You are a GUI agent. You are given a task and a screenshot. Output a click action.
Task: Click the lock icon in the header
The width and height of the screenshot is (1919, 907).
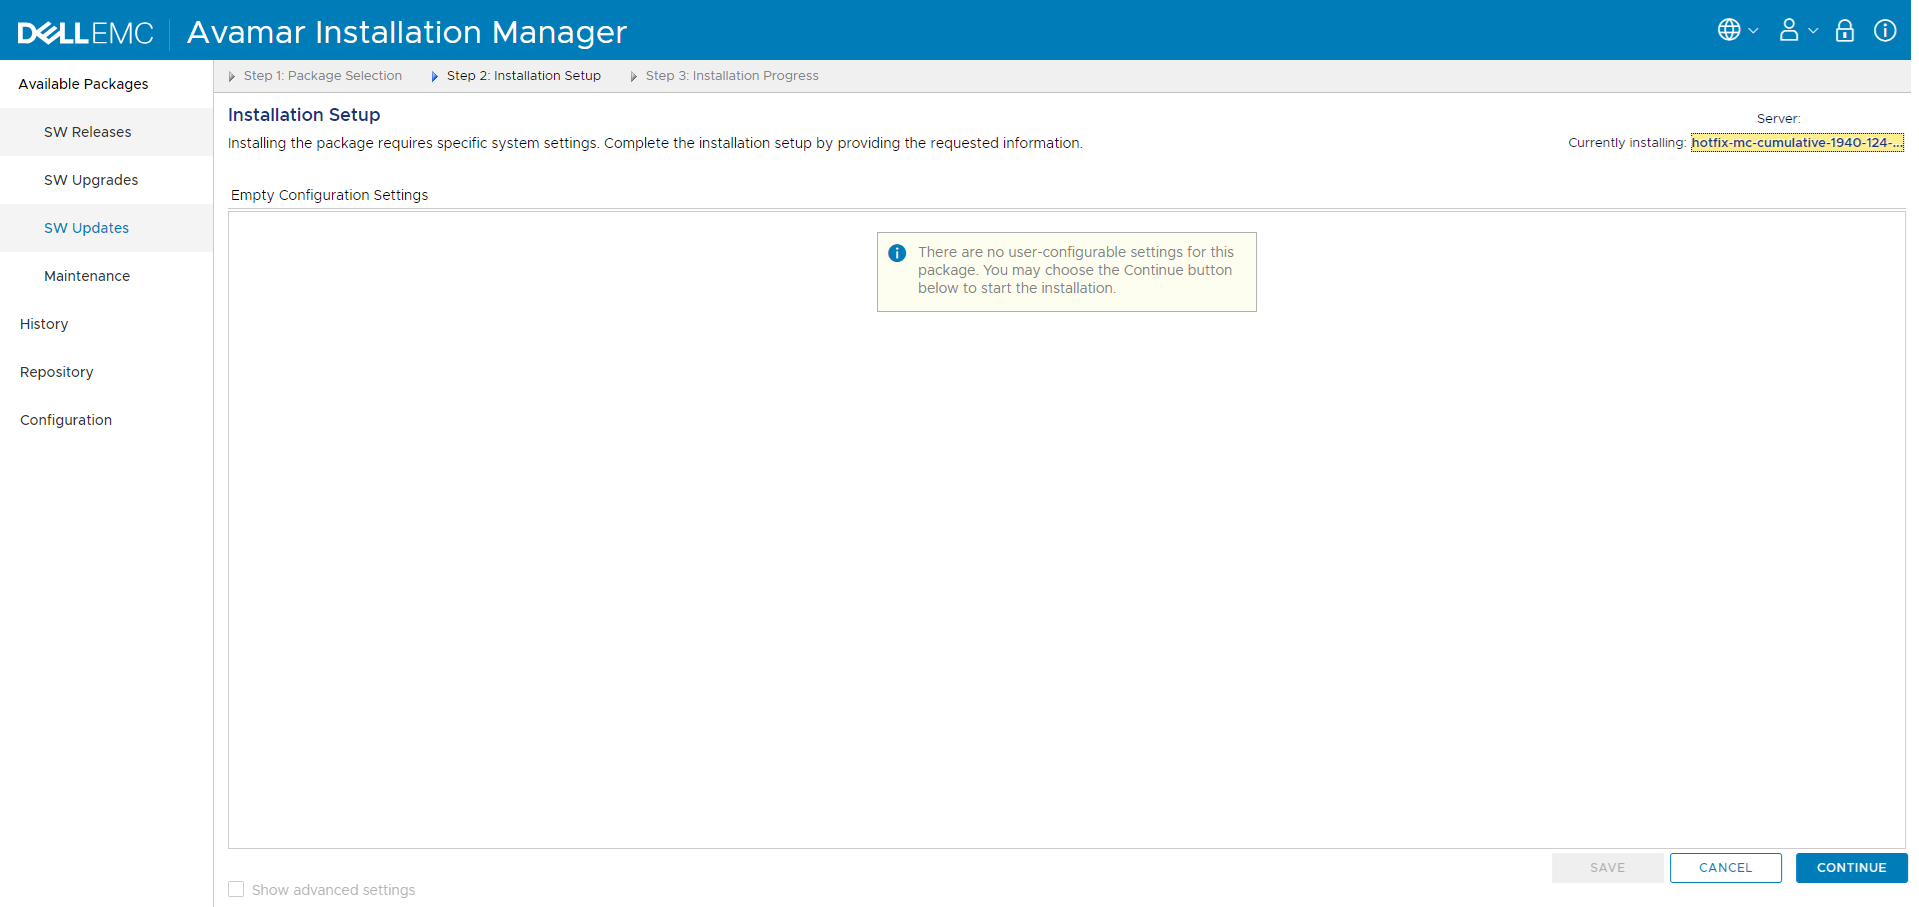1845,30
